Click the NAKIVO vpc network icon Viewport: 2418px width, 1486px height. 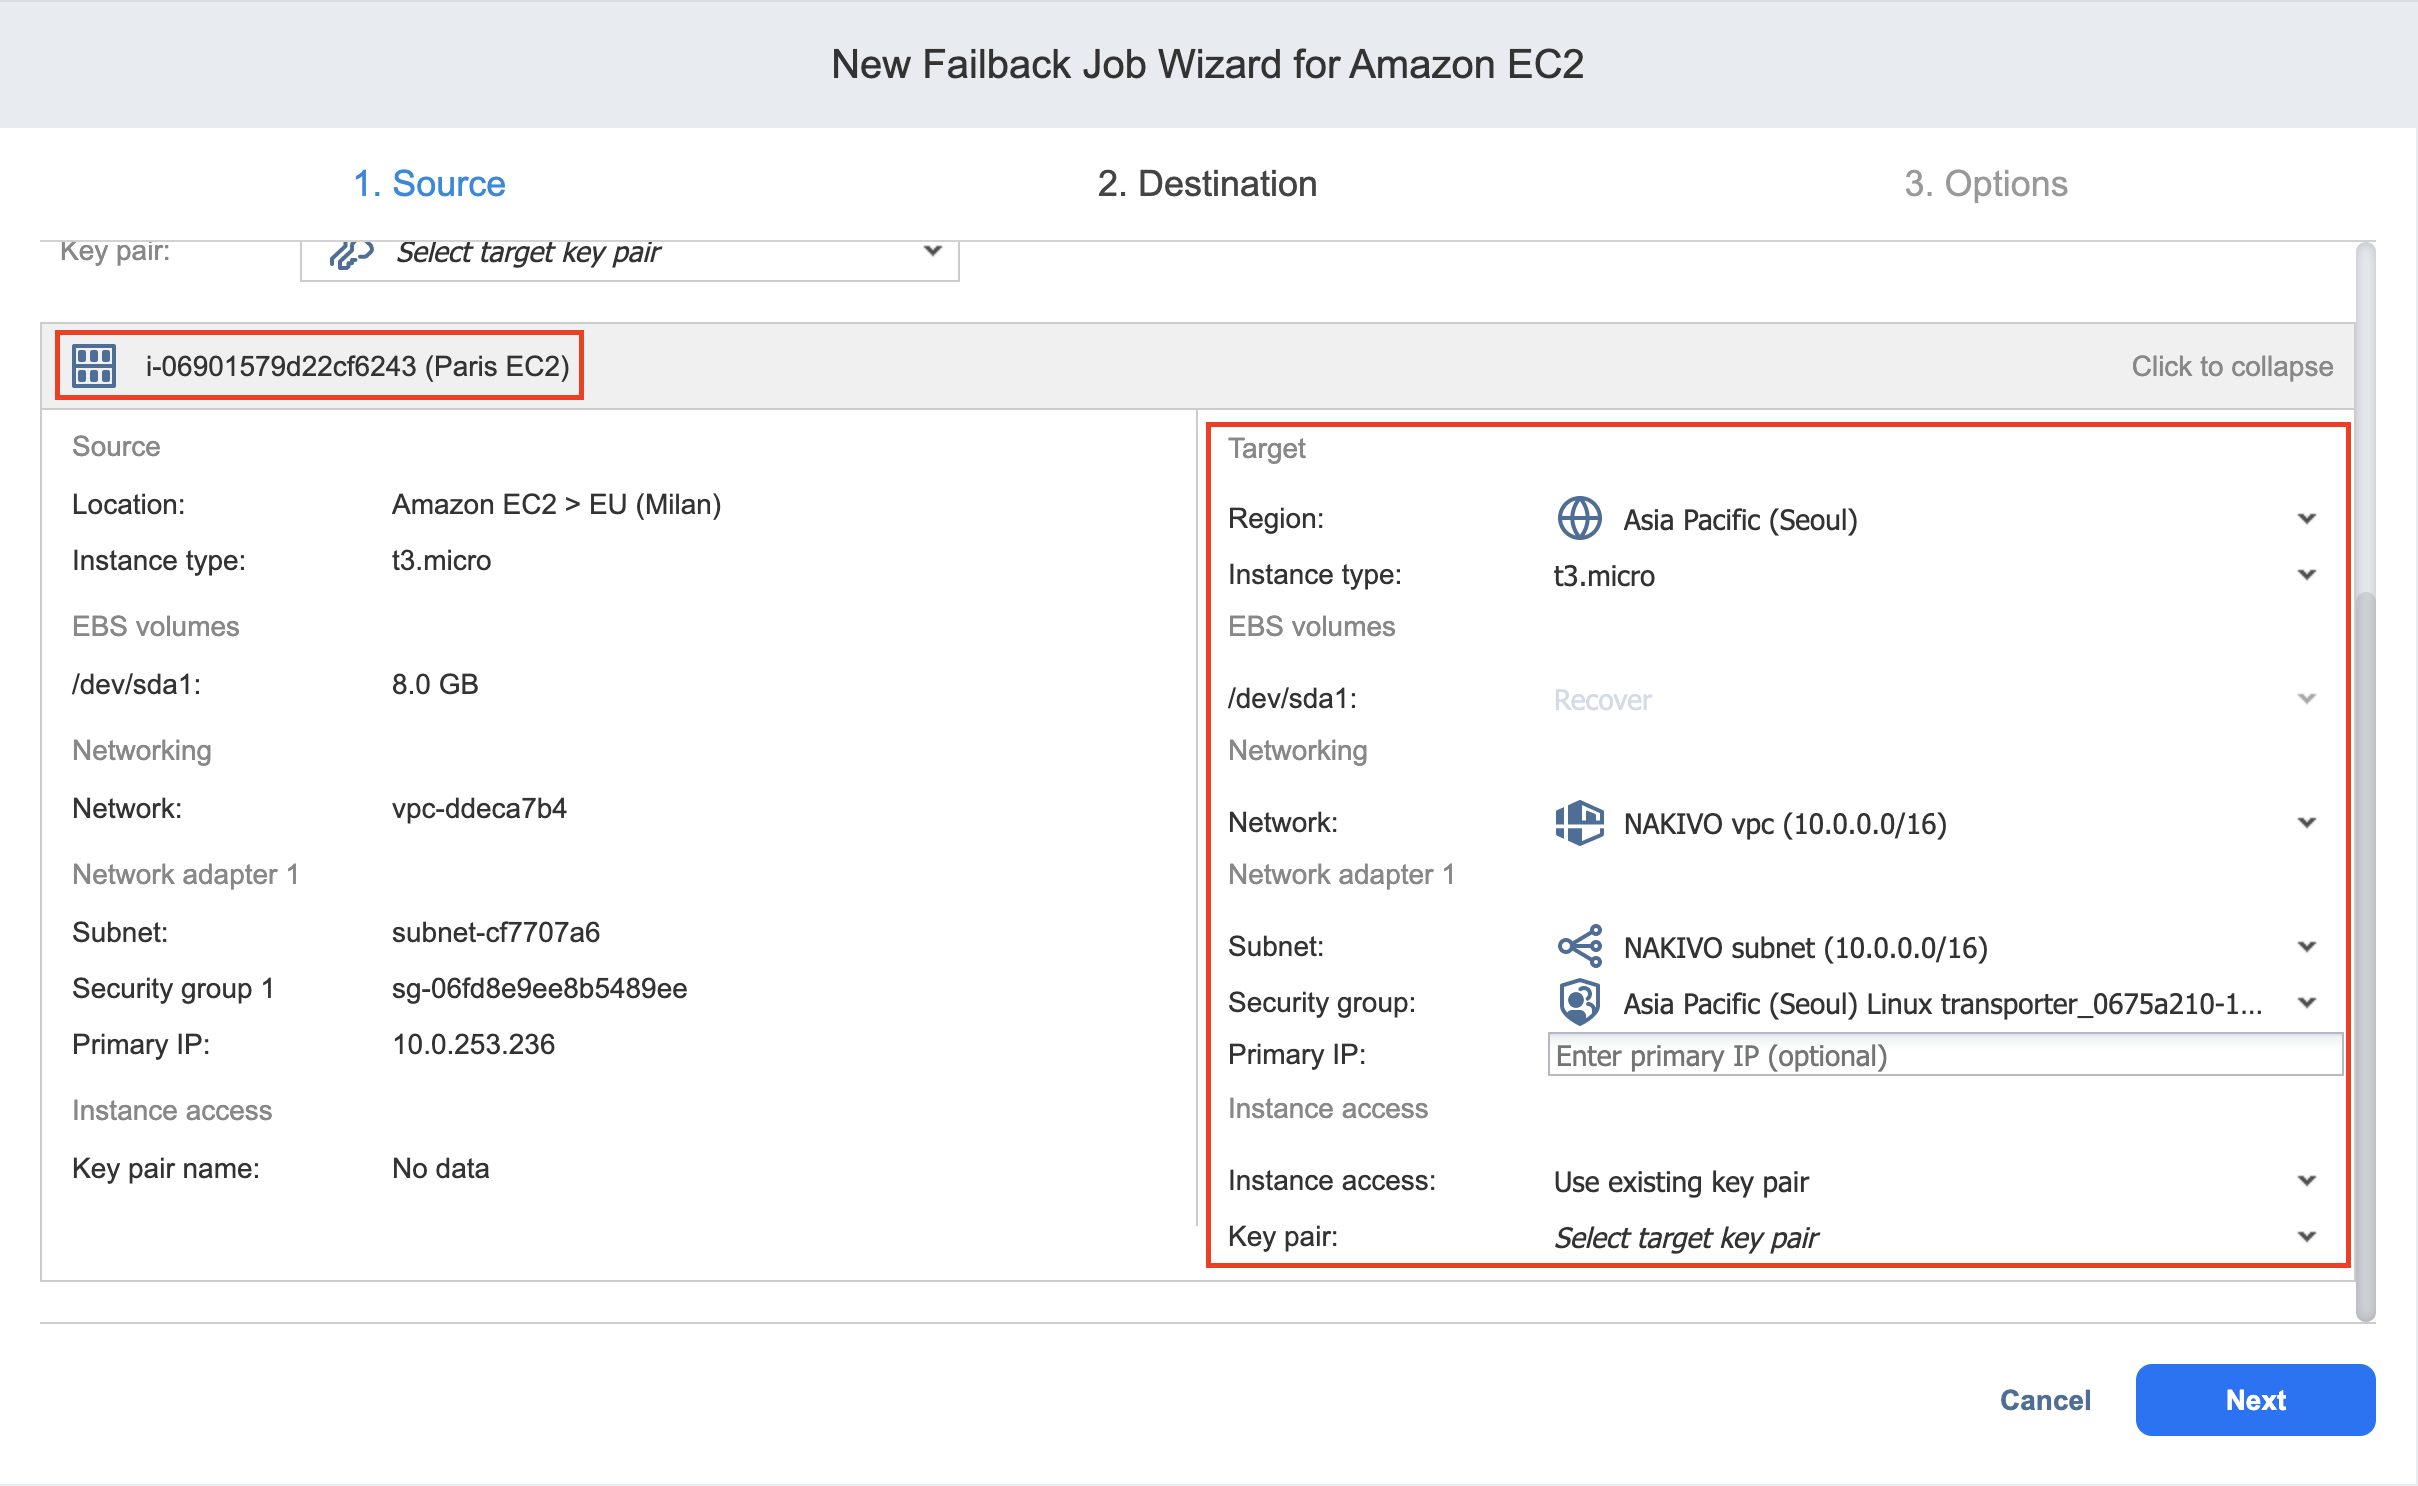tap(1579, 823)
